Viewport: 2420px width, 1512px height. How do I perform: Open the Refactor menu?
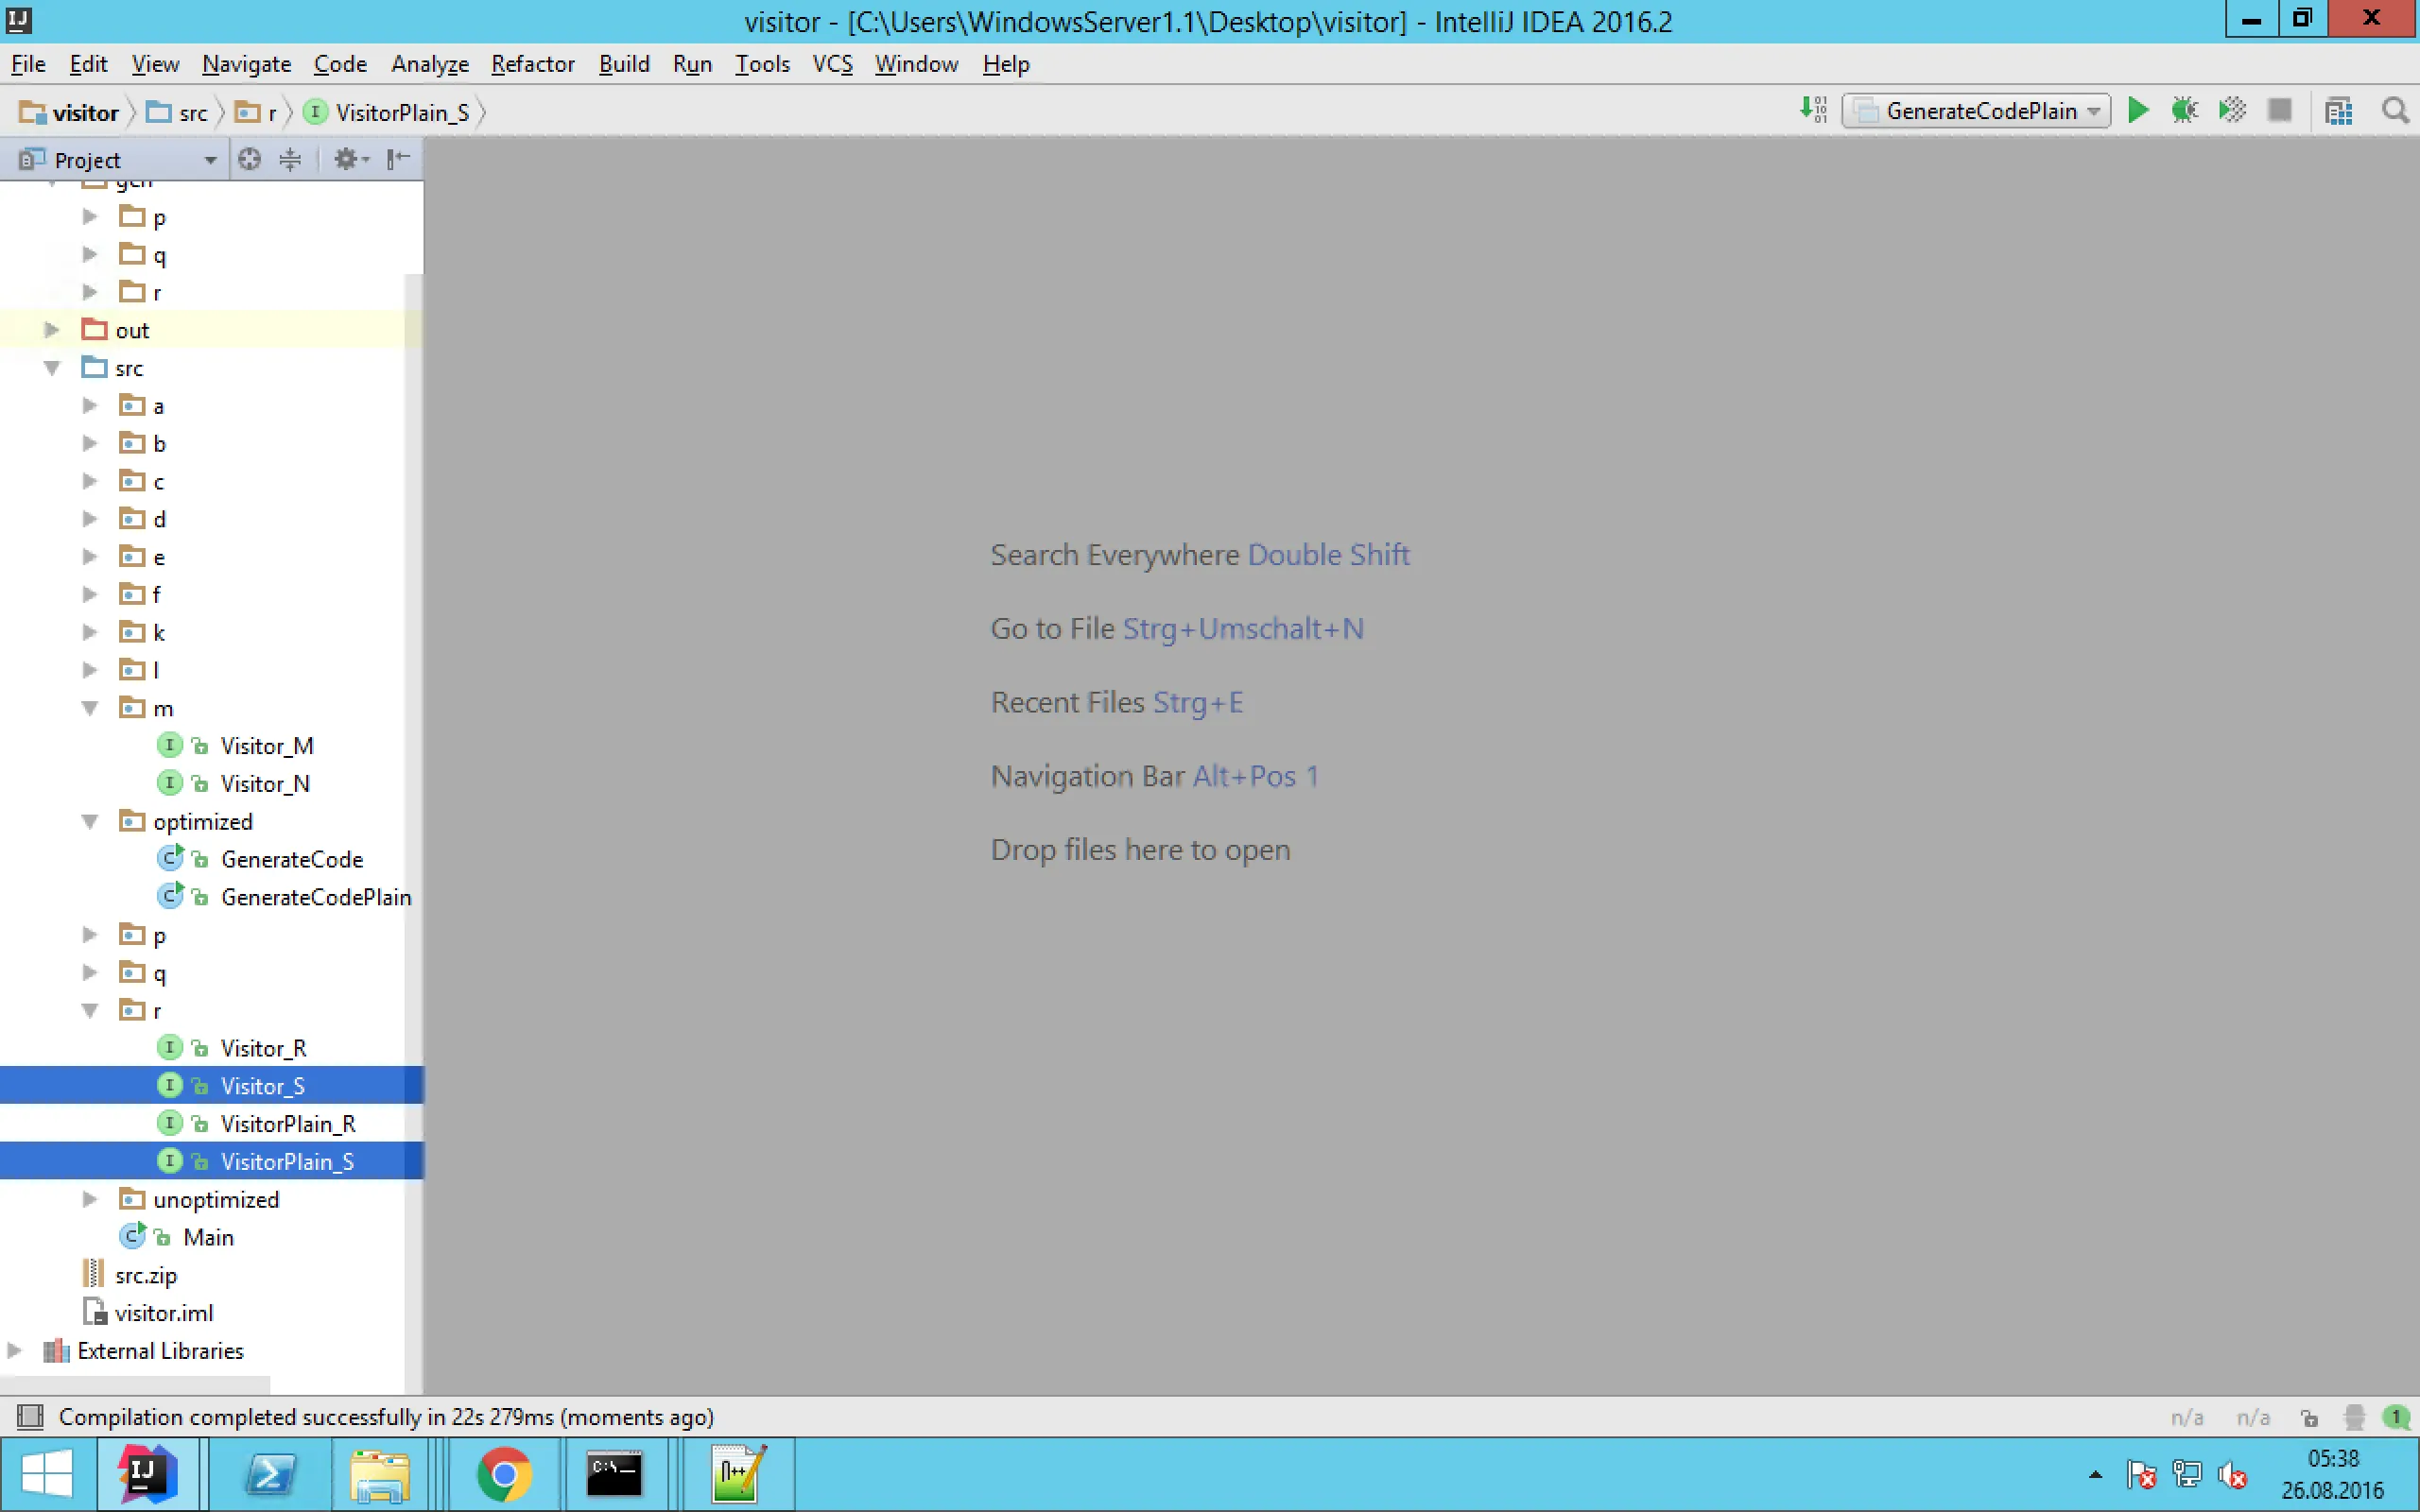coord(532,64)
